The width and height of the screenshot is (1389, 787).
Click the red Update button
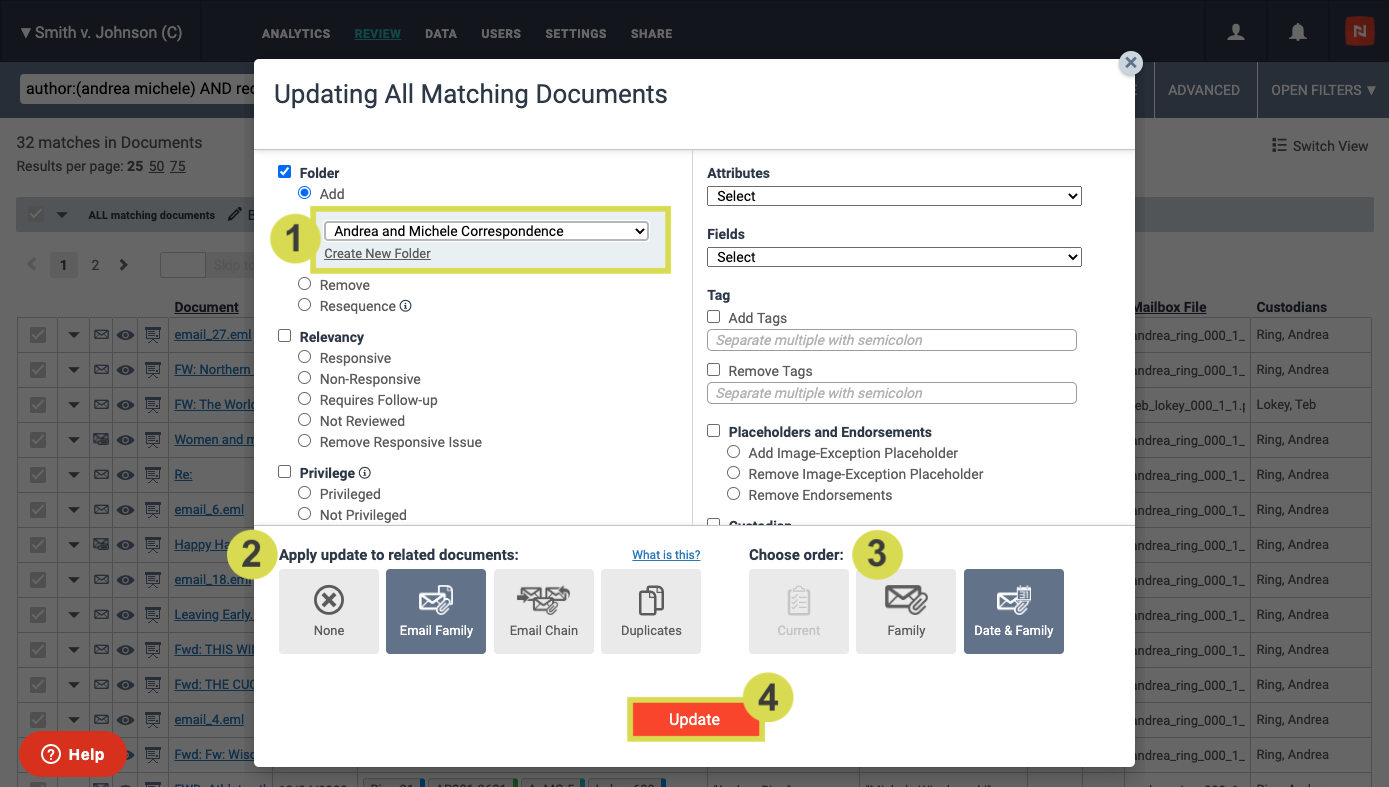click(x=694, y=719)
